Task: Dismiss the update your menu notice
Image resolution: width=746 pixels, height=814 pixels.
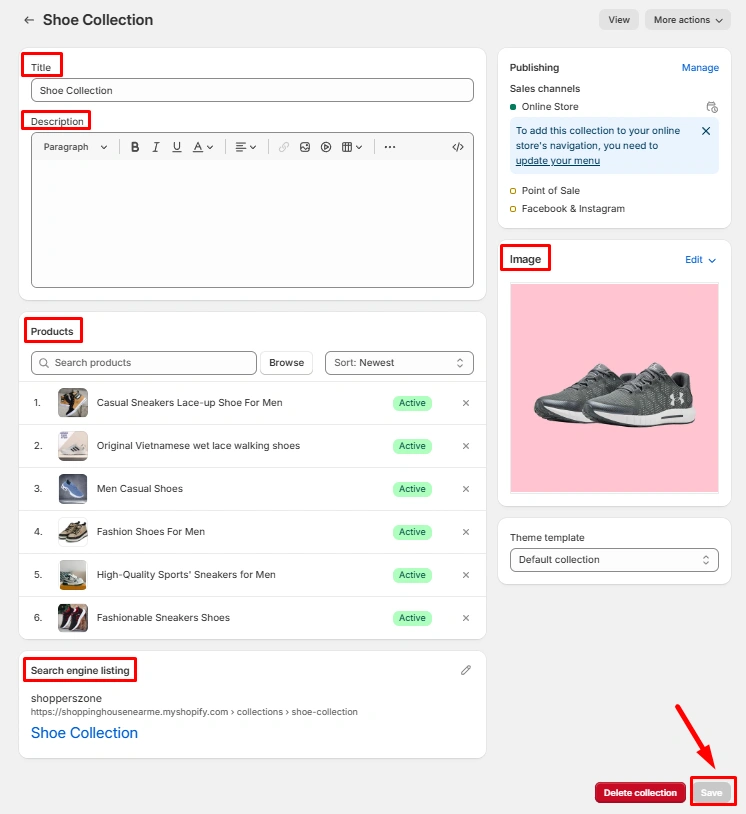Action: pos(706,131)
